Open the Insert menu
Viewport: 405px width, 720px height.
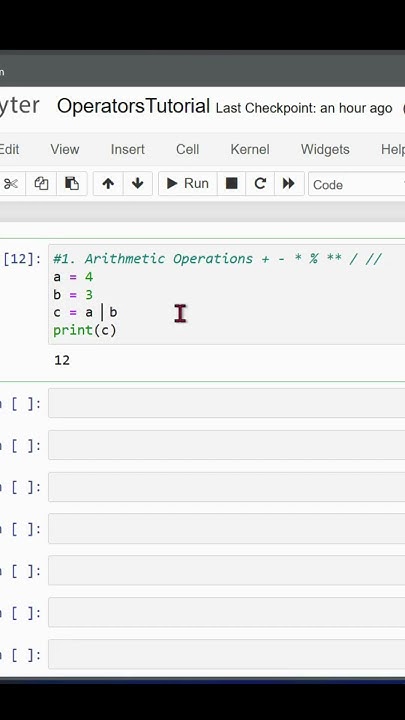128,149
